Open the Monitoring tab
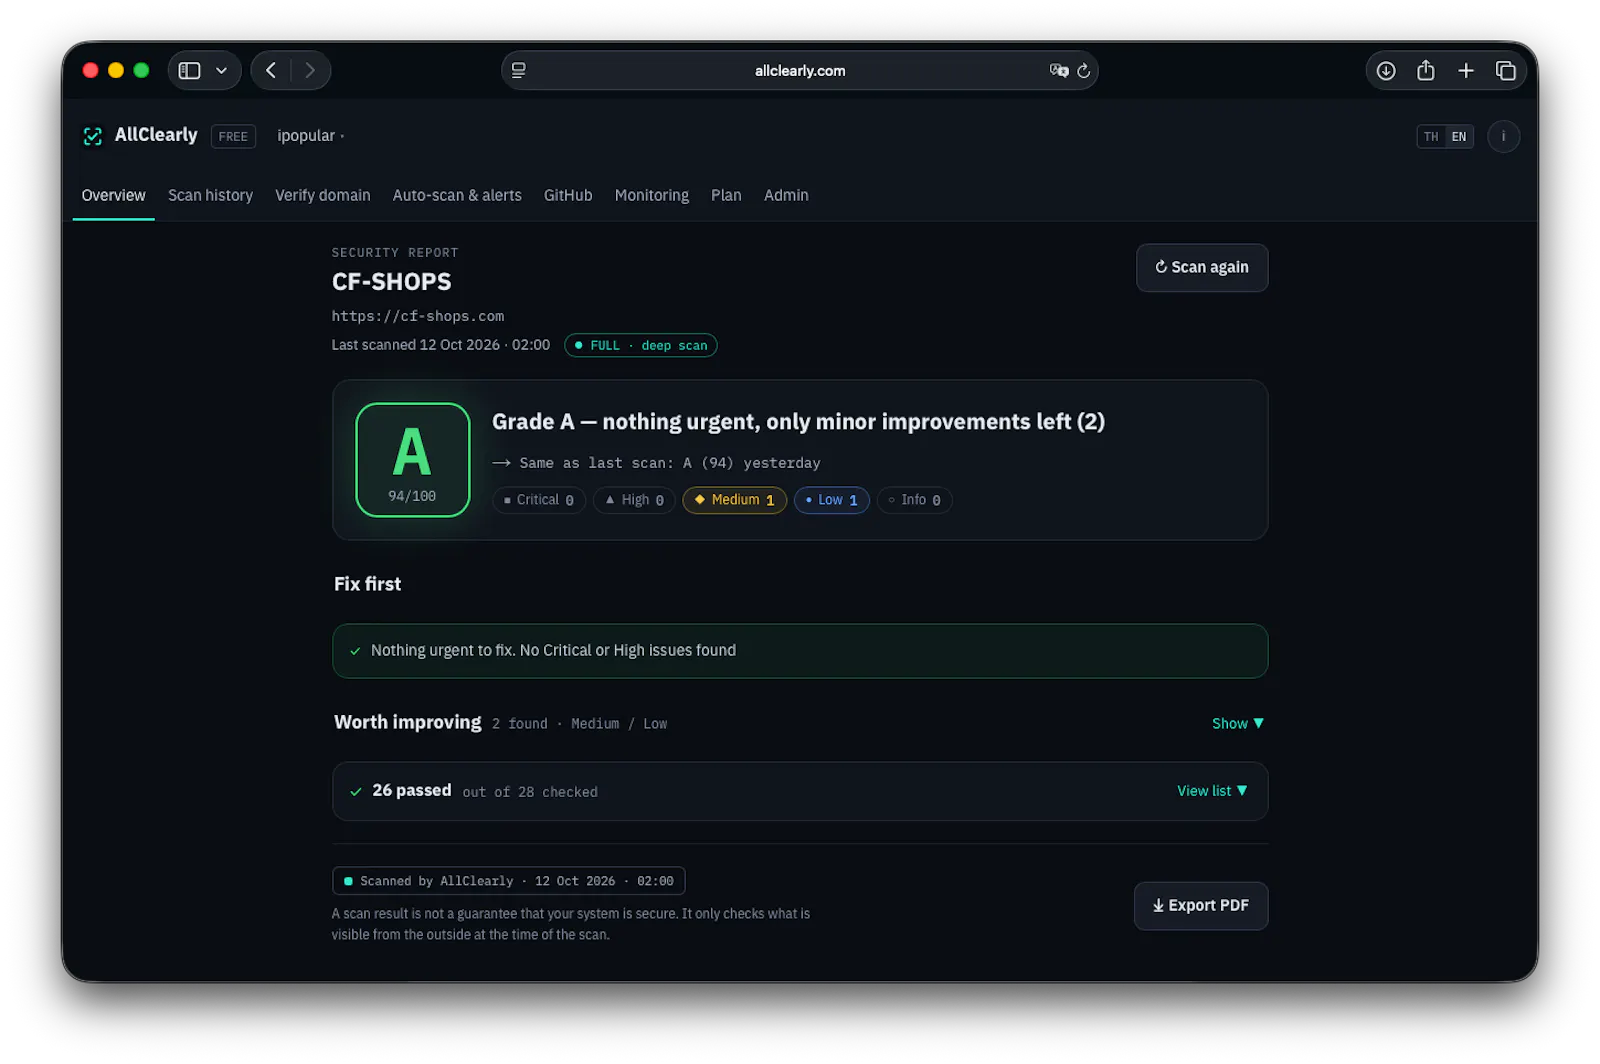Image resolution: width=1600 pixels, height=1064 pixels. click(651, 195)
